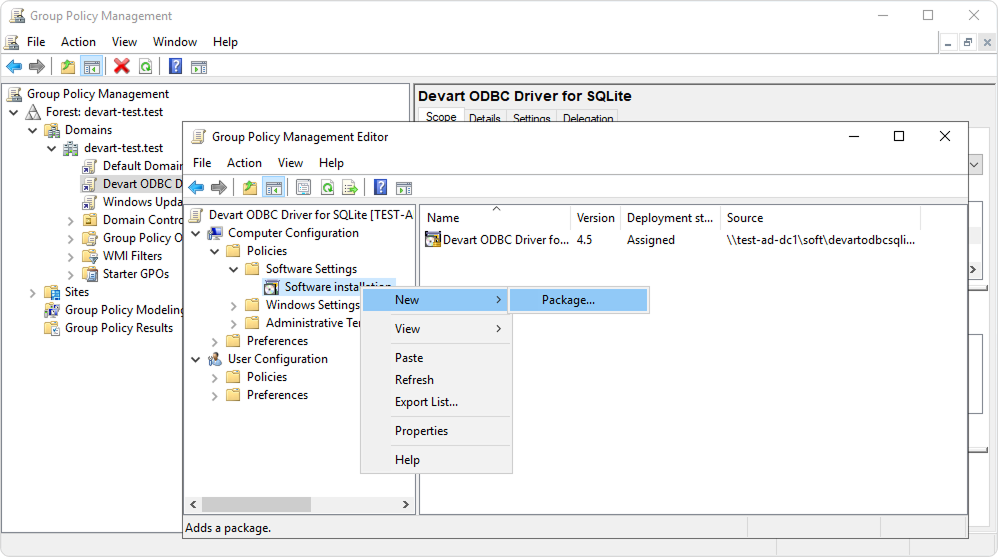Click Group Policy Modeling icon
This screenshot has height=557, width=998.
[x=52, y=310]
